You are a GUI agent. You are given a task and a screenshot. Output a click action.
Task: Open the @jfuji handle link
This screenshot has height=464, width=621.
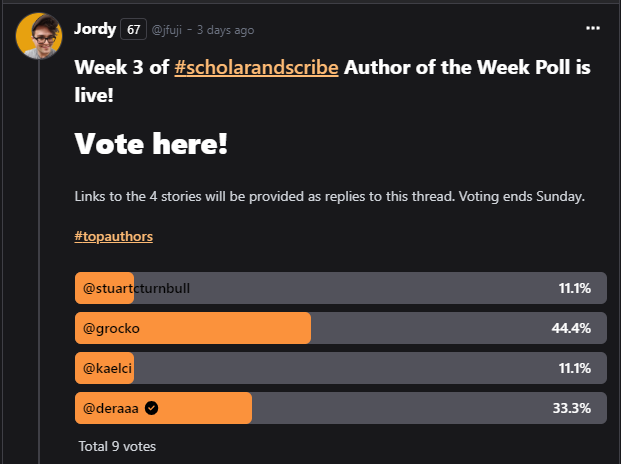167,30
